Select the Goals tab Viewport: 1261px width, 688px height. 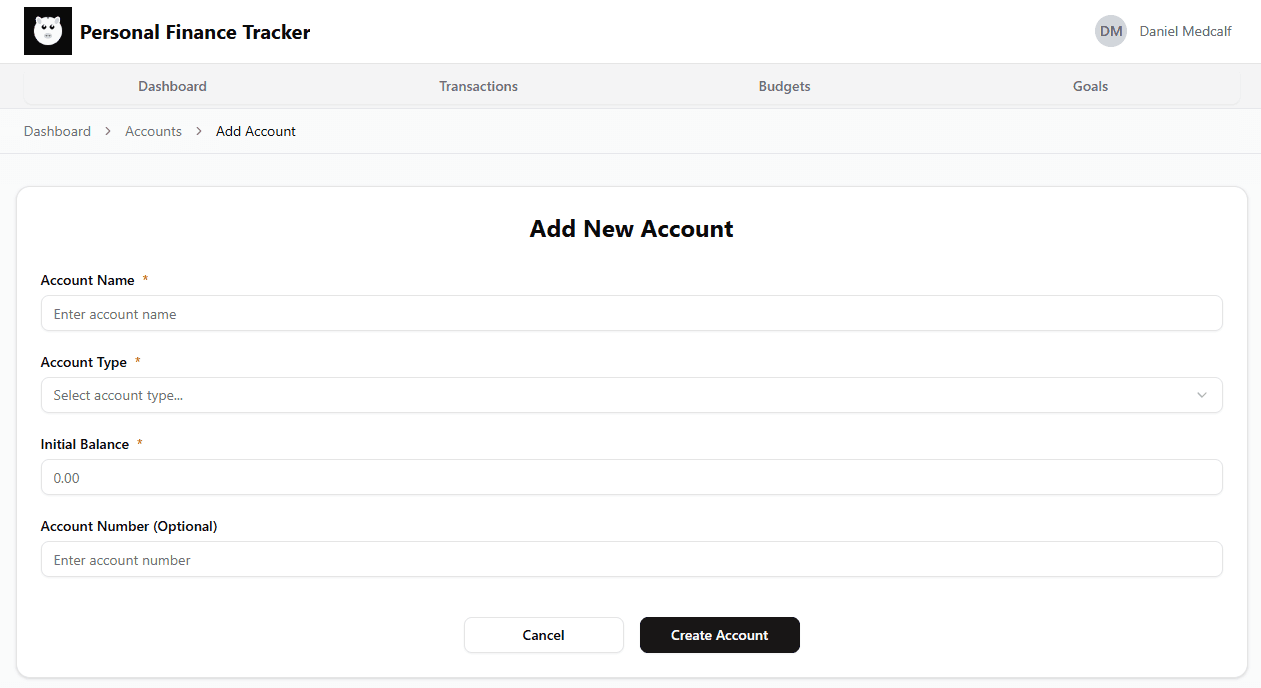tap(1090, 86)
